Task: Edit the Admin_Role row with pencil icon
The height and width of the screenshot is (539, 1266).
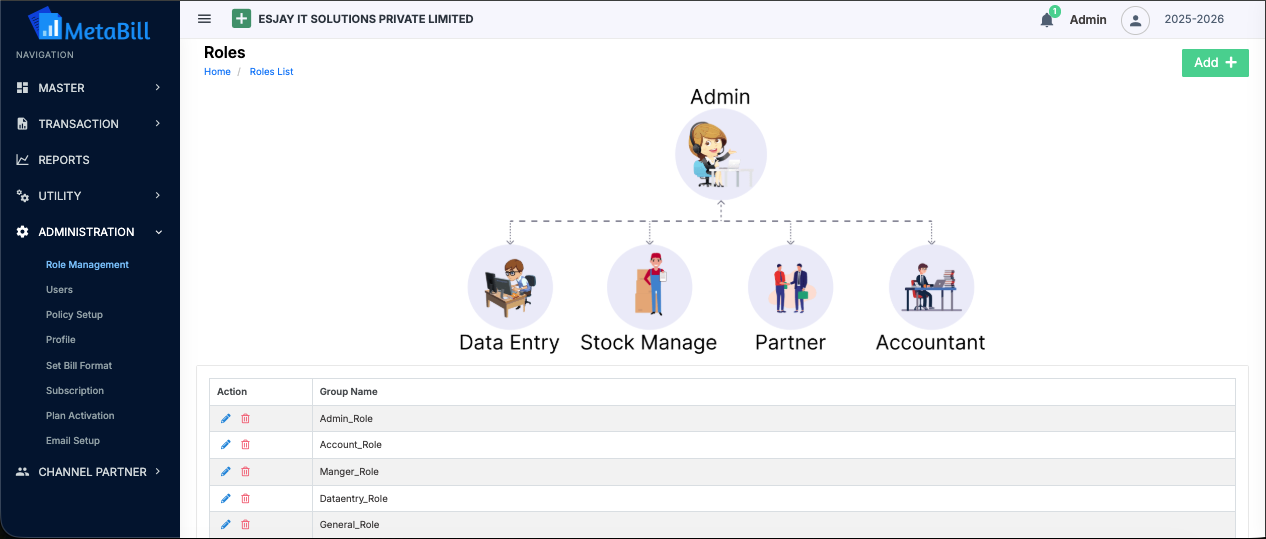Action: (225, 418)
